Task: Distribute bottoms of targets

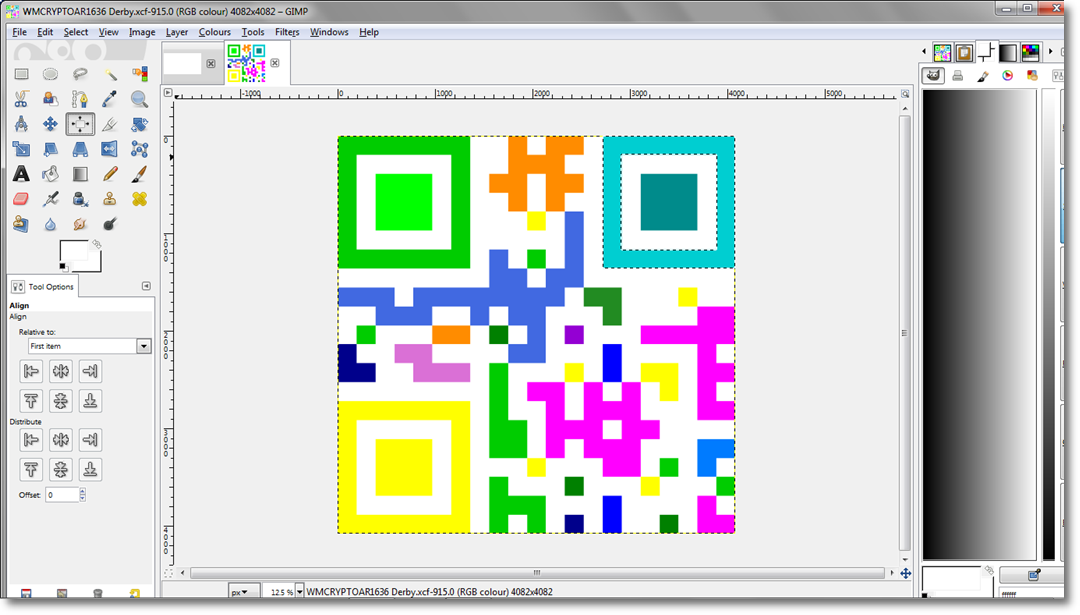Action: tap(90, 470)
